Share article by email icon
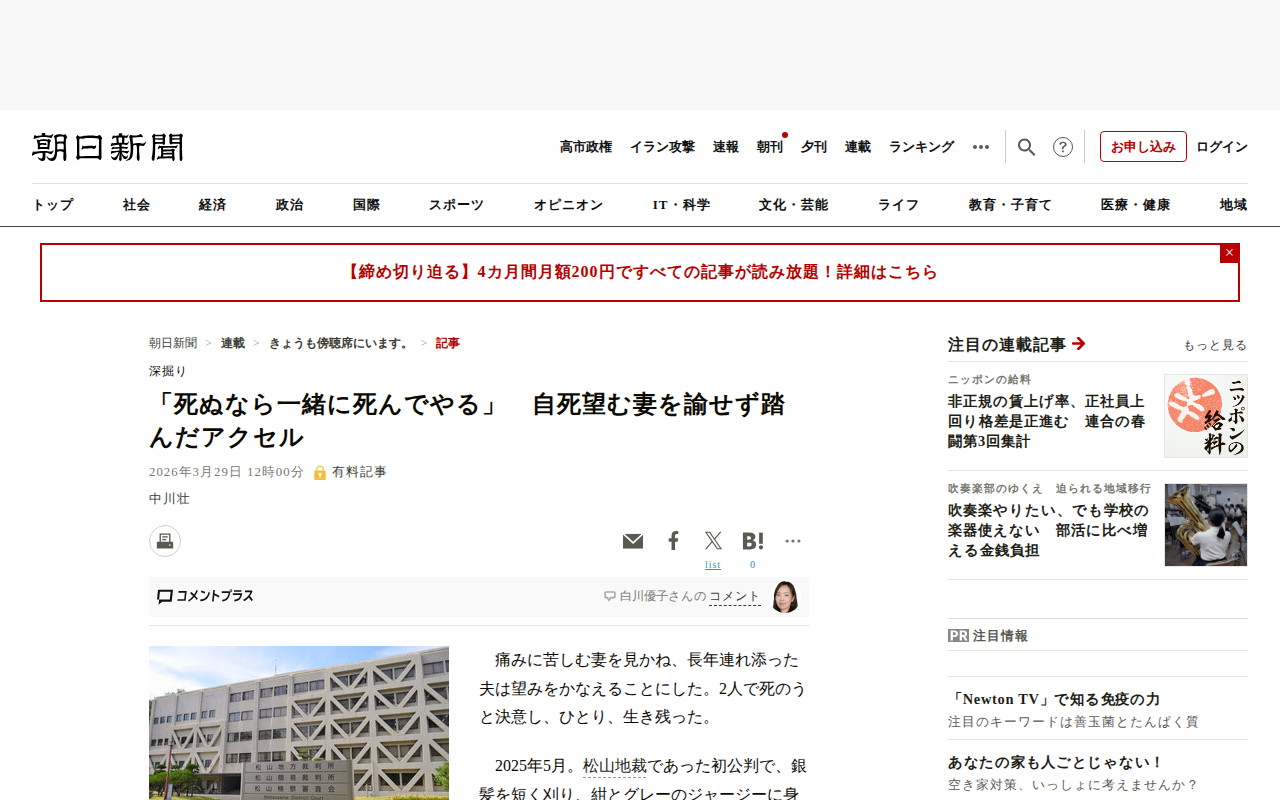 (x=633, y=541)
